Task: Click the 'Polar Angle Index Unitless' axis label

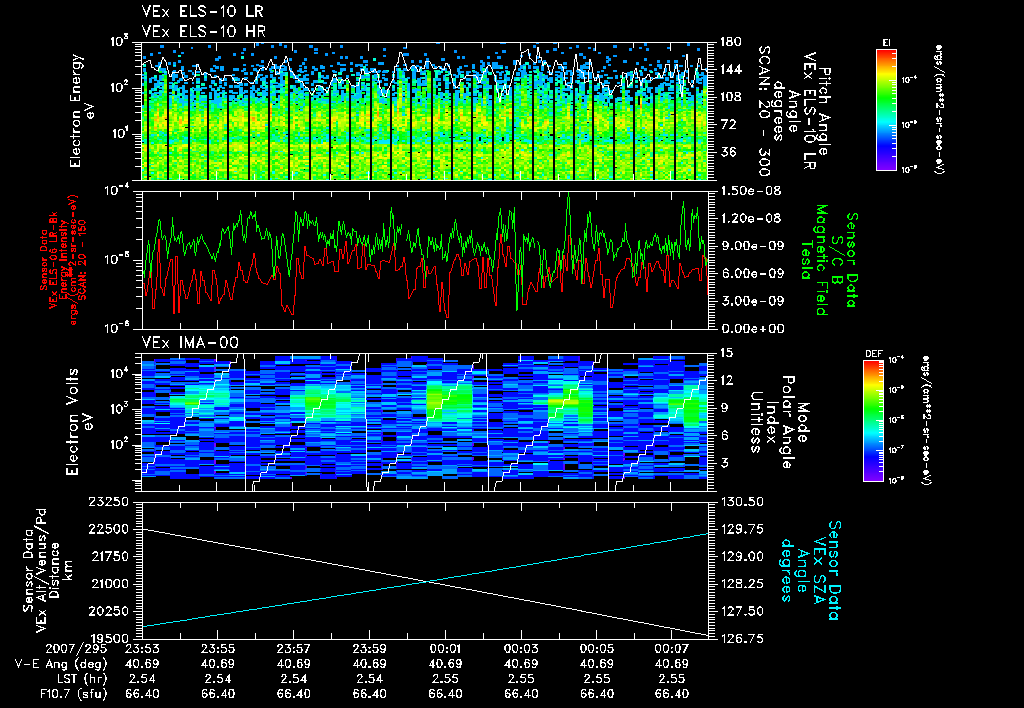Action: click(772, 422)
